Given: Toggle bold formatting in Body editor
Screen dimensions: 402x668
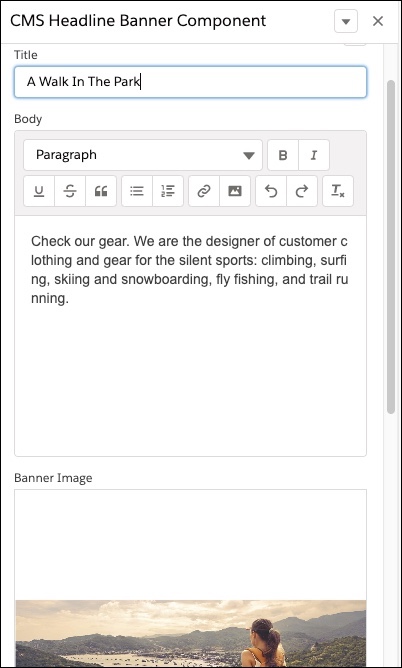Looking at the screenshot, I should coord(283,155).
